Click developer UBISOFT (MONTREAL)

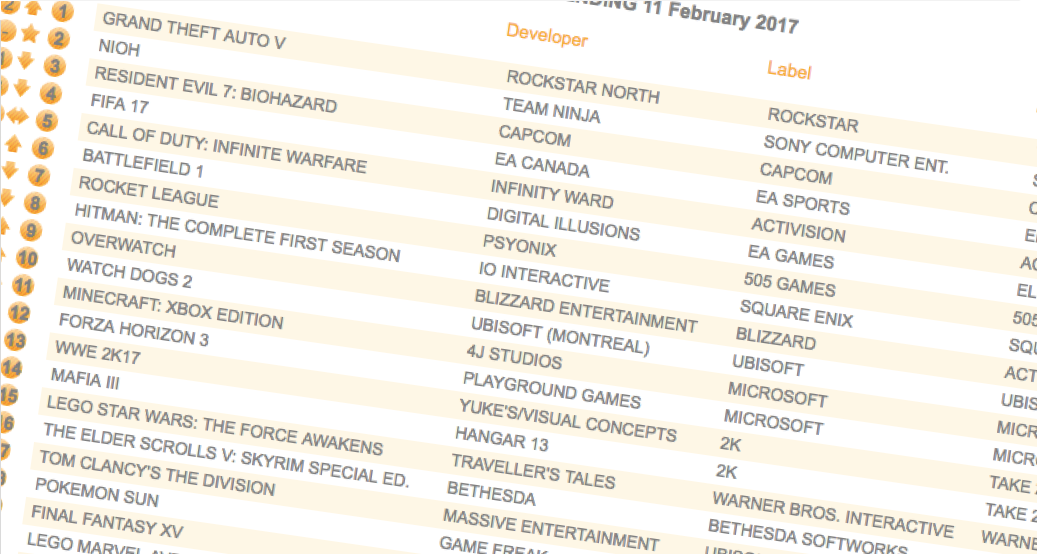point(560,336)
